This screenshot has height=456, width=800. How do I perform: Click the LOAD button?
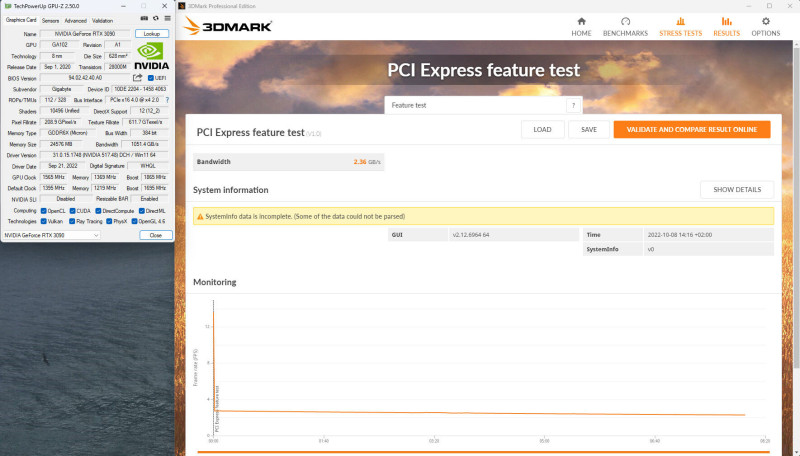(x=542, y=130)
